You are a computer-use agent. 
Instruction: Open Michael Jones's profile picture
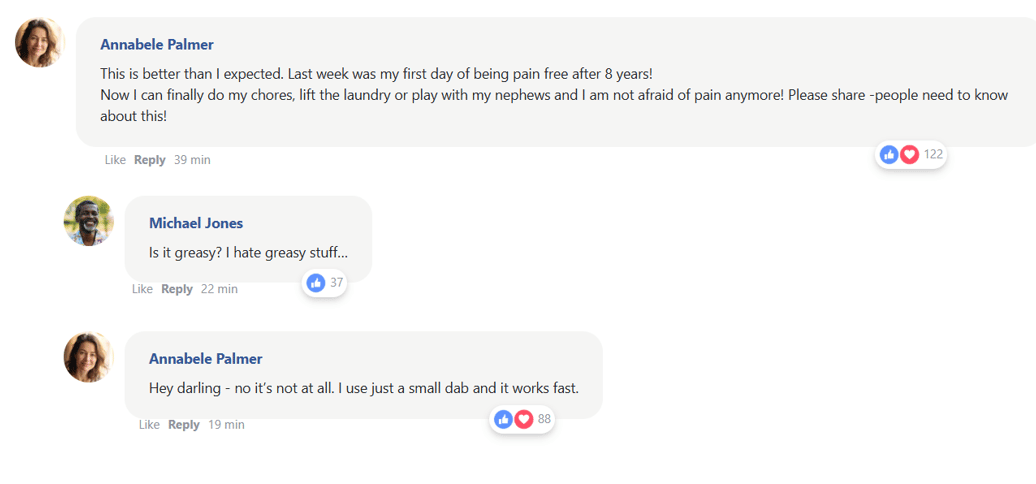88,221
